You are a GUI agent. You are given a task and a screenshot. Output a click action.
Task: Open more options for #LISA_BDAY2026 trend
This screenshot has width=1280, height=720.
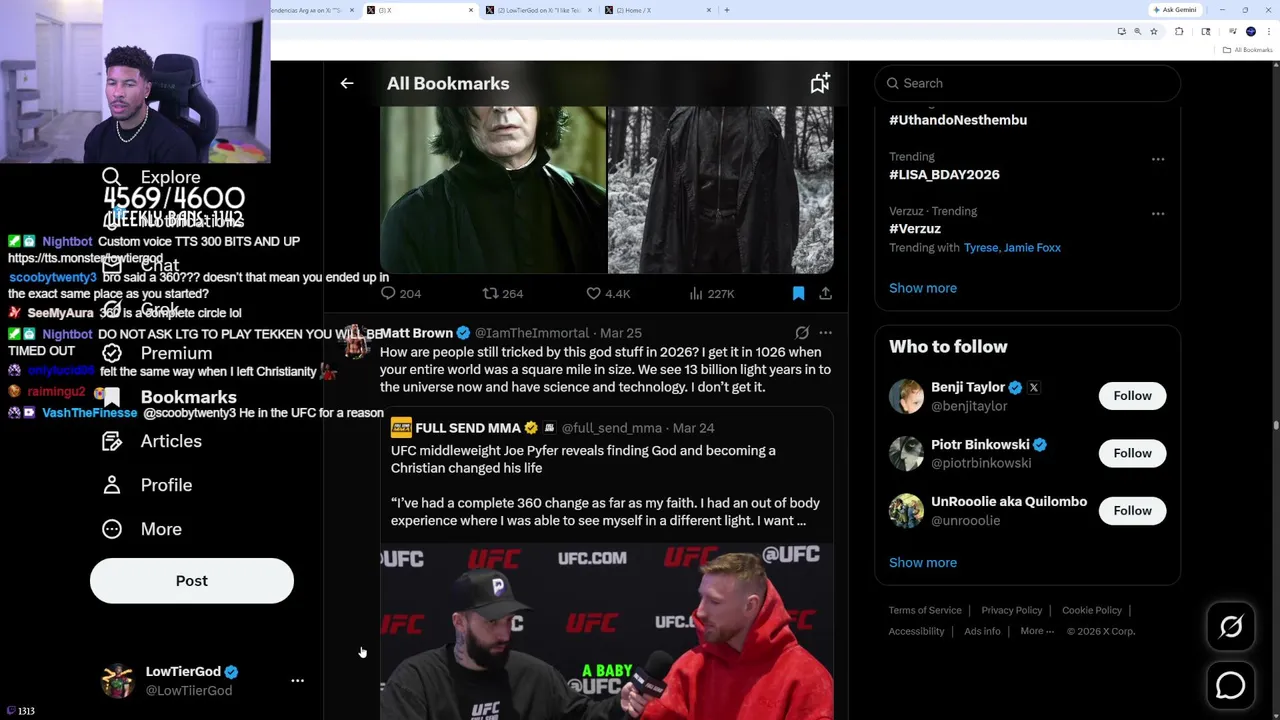click(1158, 159)
